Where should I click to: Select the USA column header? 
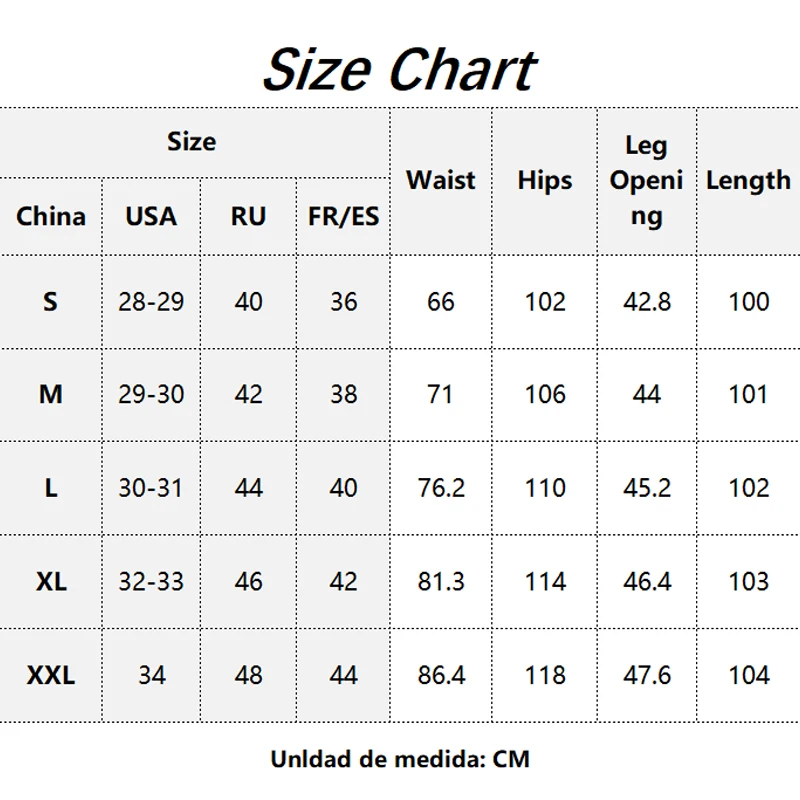151,216
